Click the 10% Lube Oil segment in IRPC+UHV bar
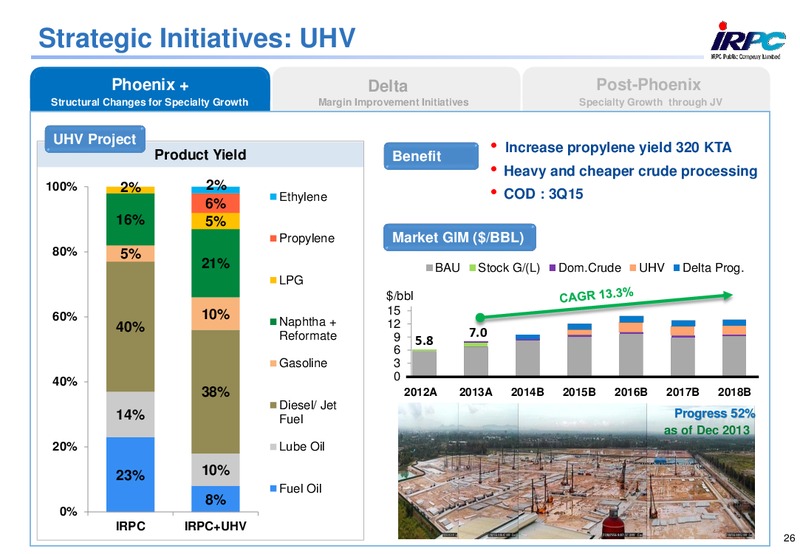 [215, 470]
